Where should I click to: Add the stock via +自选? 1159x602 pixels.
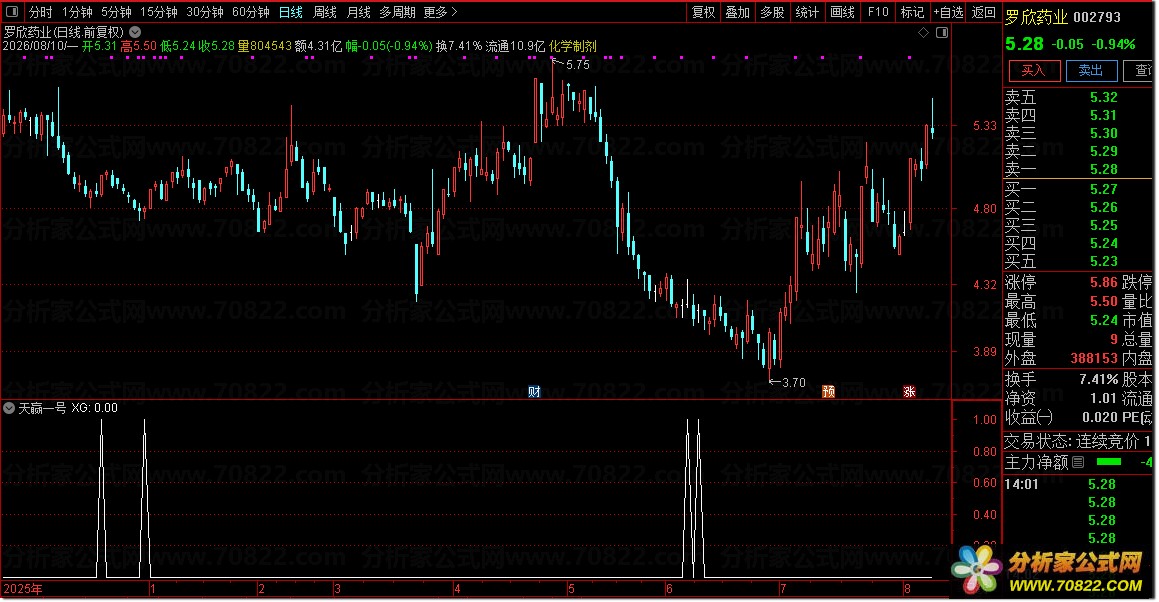pyautogui.click(x=948, y=12)
